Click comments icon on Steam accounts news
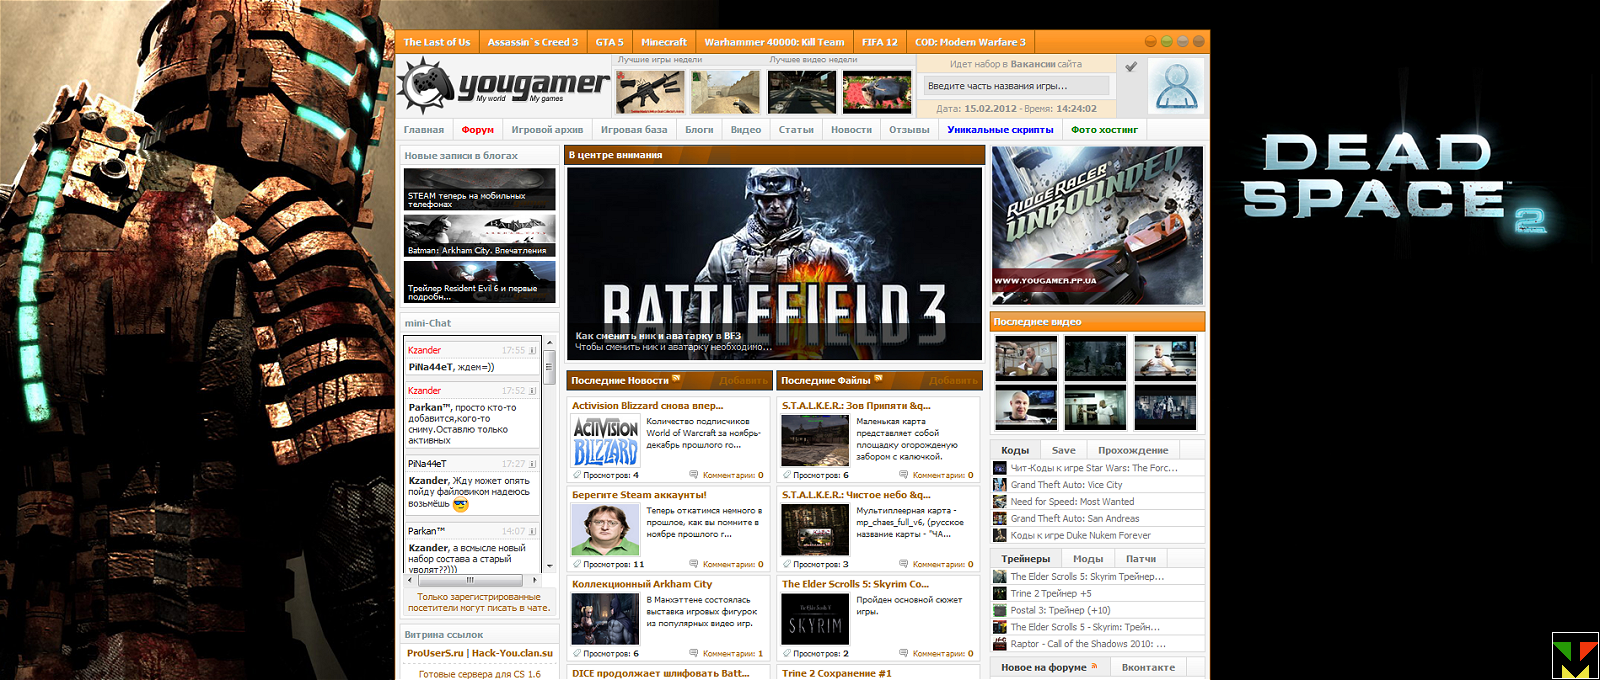Screen dimensions: 1600x680 point(694,564)
